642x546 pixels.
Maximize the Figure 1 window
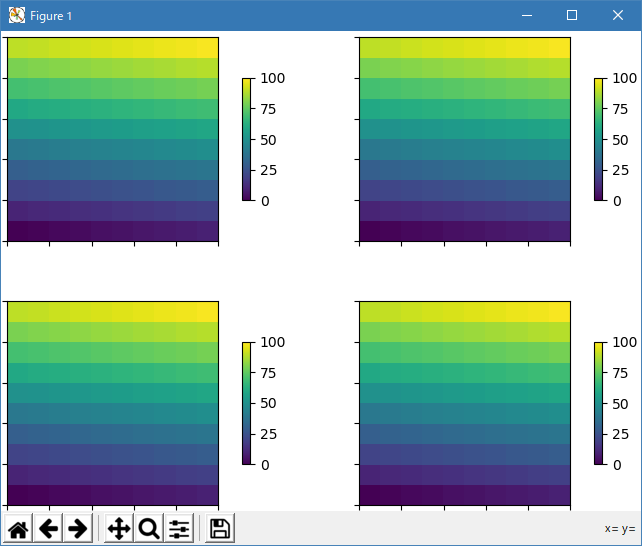572,16
